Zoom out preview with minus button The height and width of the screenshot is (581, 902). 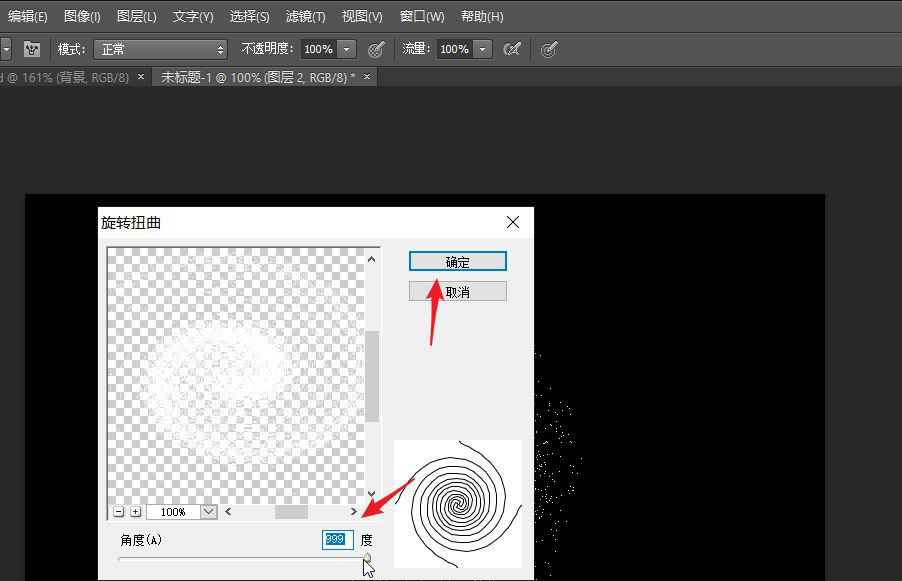pyautogui.click(x=119, y=511)
